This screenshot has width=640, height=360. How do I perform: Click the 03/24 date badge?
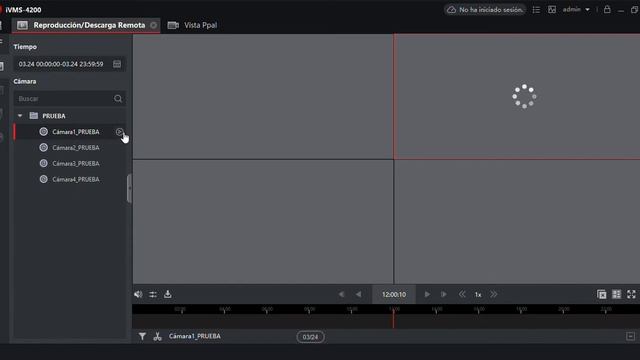[x=311, y=337]
